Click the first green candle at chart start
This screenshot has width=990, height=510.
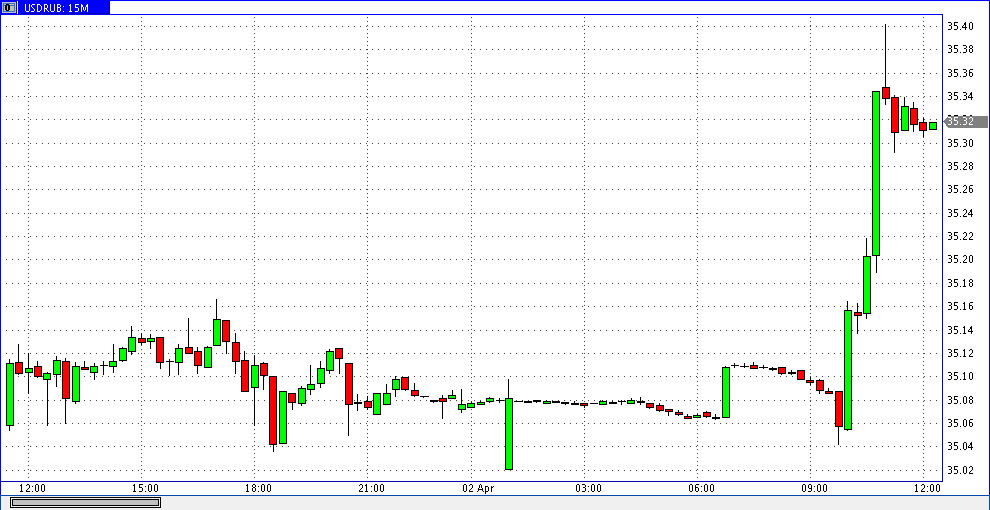(10, 394)
